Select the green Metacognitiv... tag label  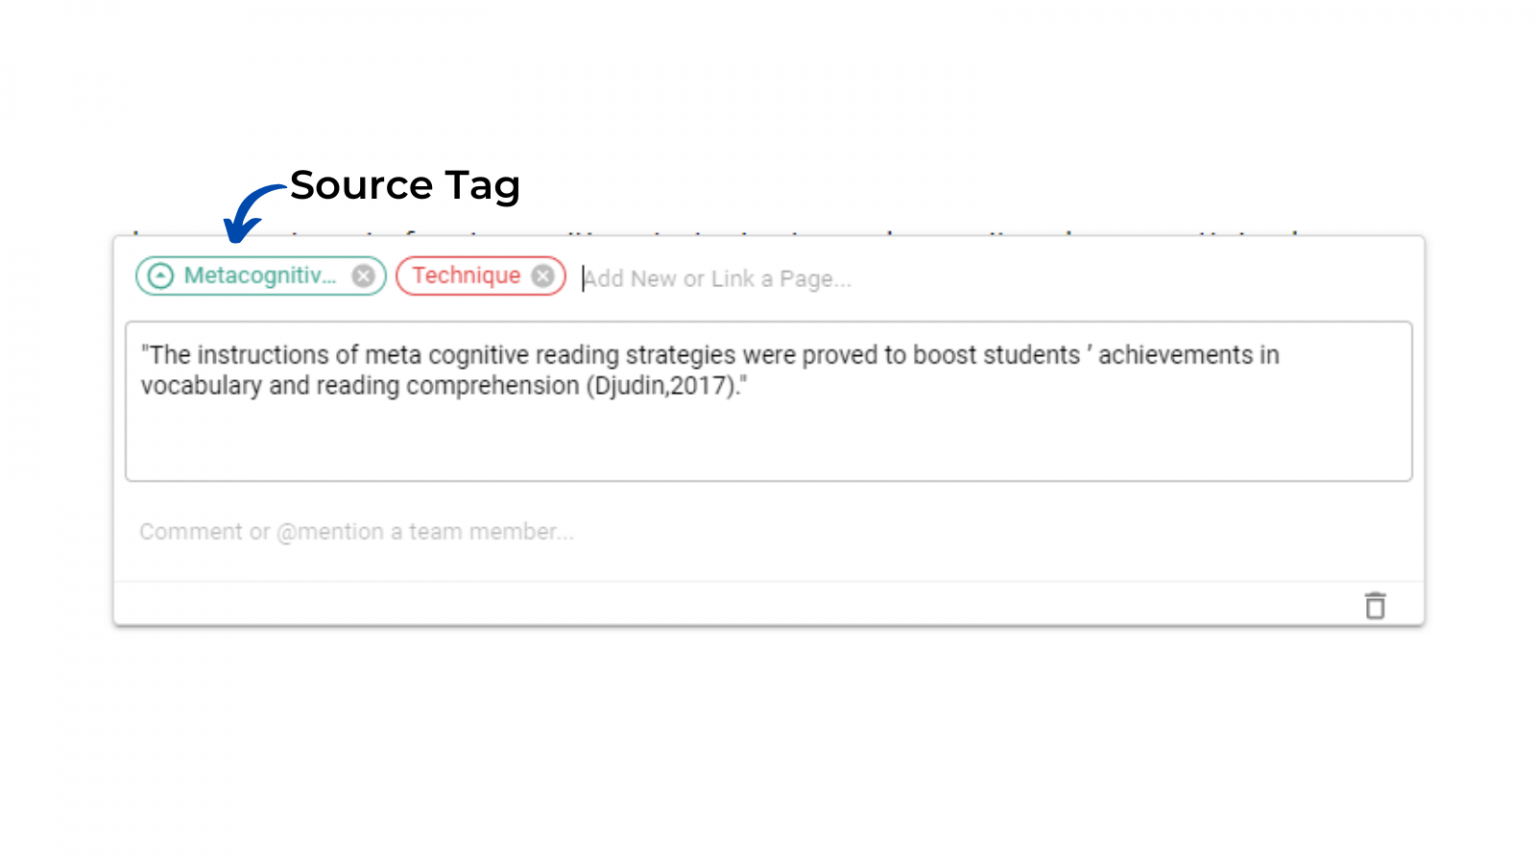259,276
